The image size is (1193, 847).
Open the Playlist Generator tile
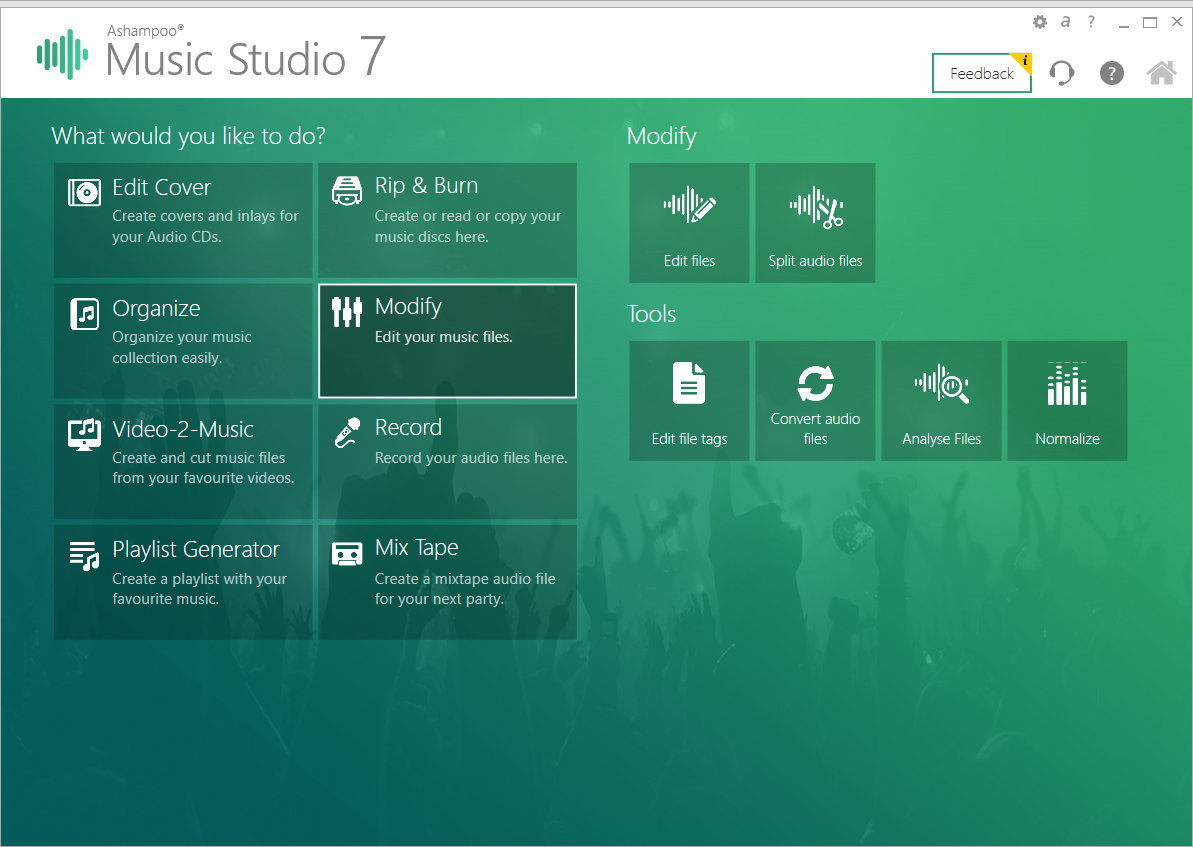(x=183, y=582)
